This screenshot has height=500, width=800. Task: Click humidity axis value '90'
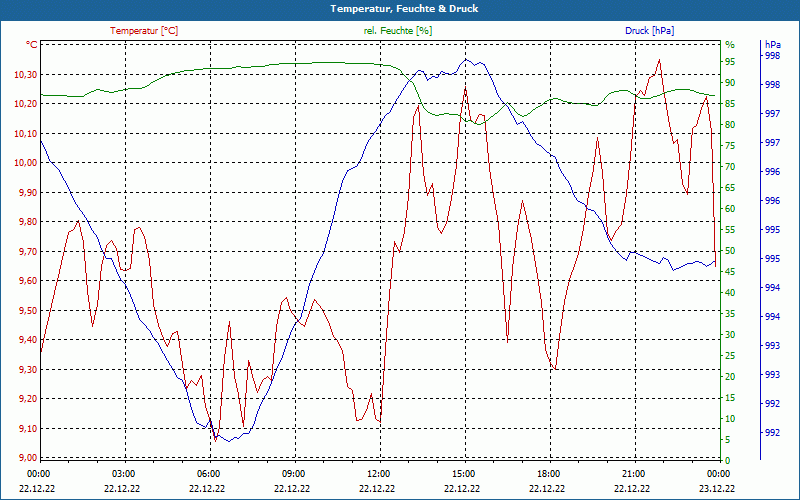click(730, 83)
